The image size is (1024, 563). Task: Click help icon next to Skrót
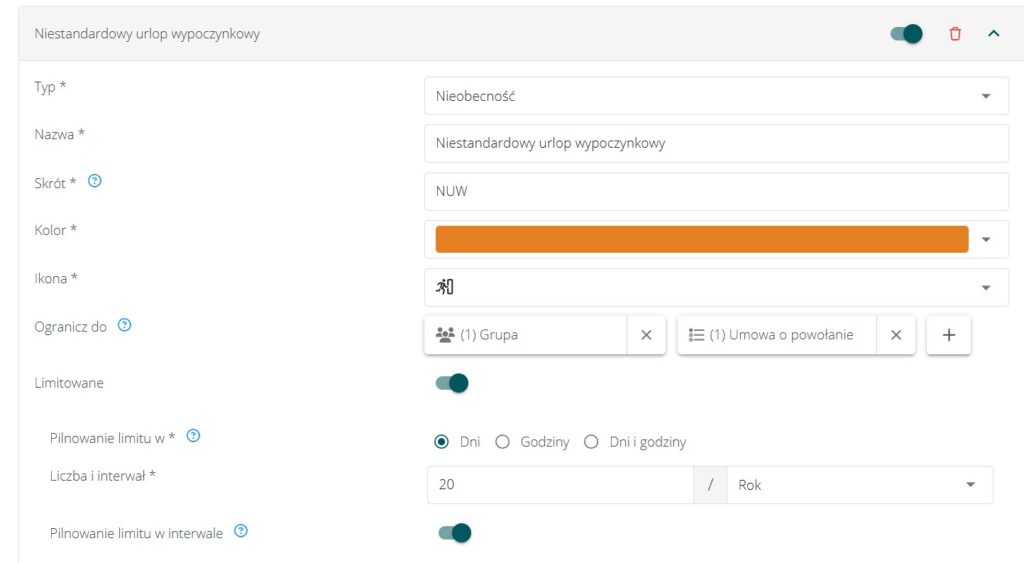pyautogui.click(x=95, y=182)
